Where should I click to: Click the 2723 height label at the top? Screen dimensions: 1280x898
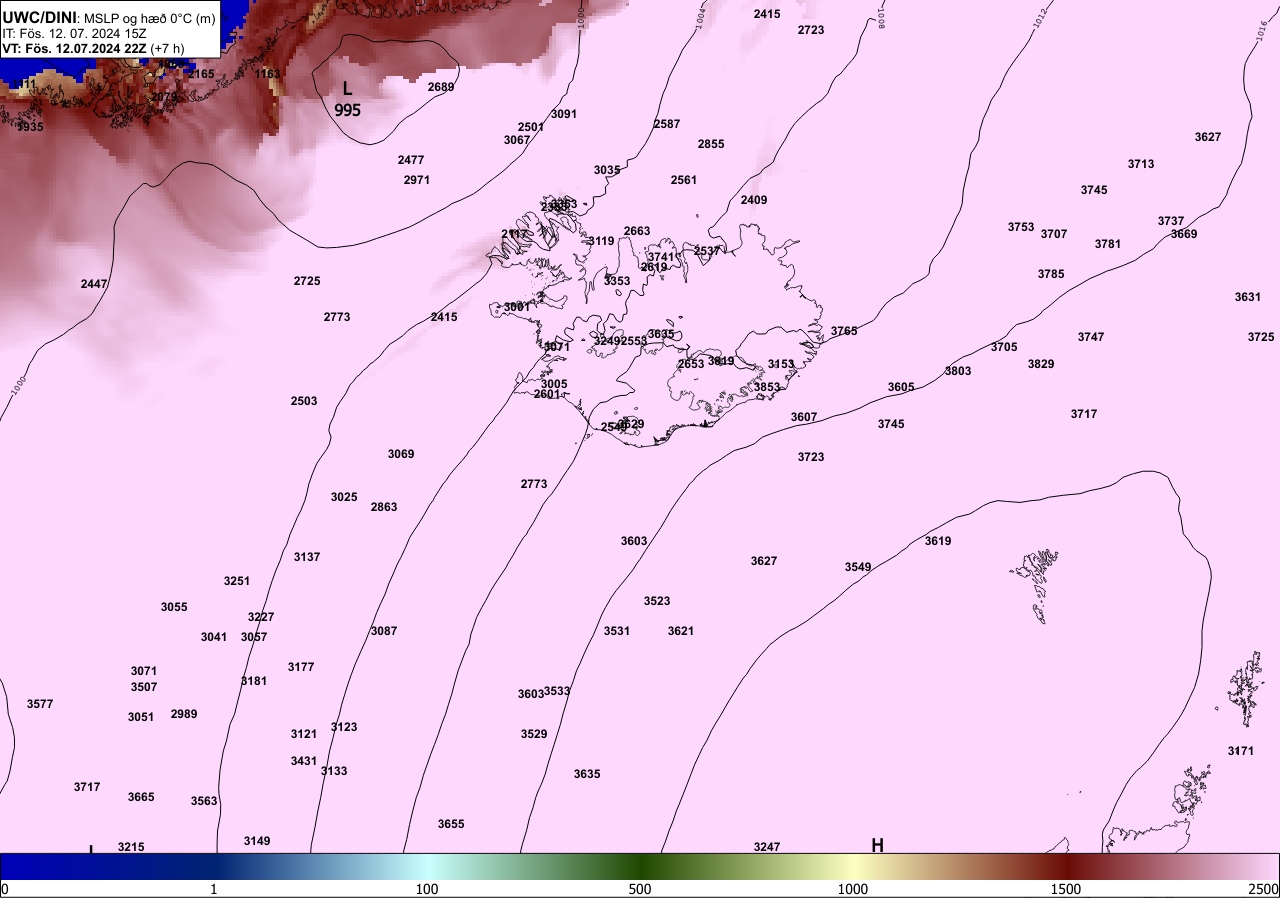811,30
